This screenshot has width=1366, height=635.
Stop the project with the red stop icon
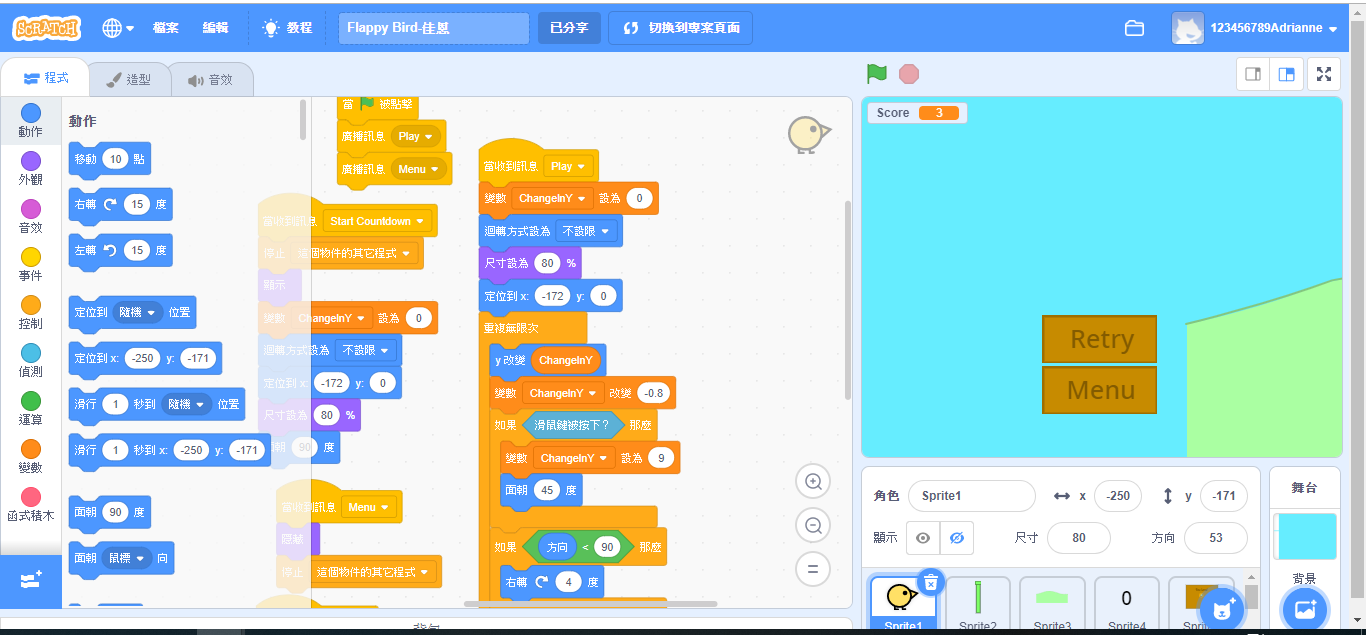(909, 73)
